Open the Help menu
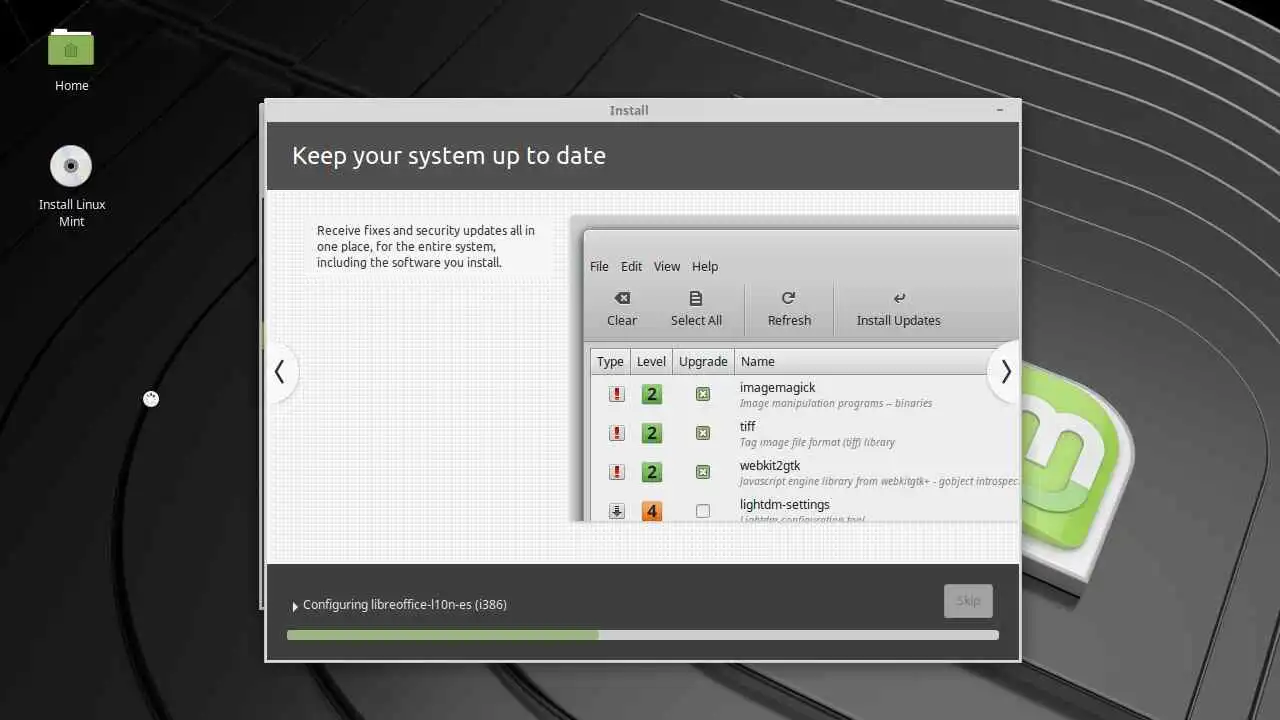The width and height of the screenshot is (1280, 720). point(705,266)
